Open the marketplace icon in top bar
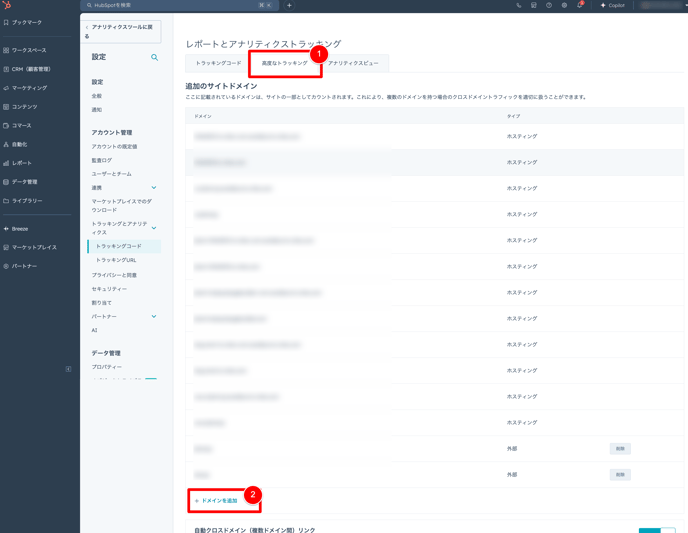The width and height of the screenshot is (688, 533). pos(533,5)
